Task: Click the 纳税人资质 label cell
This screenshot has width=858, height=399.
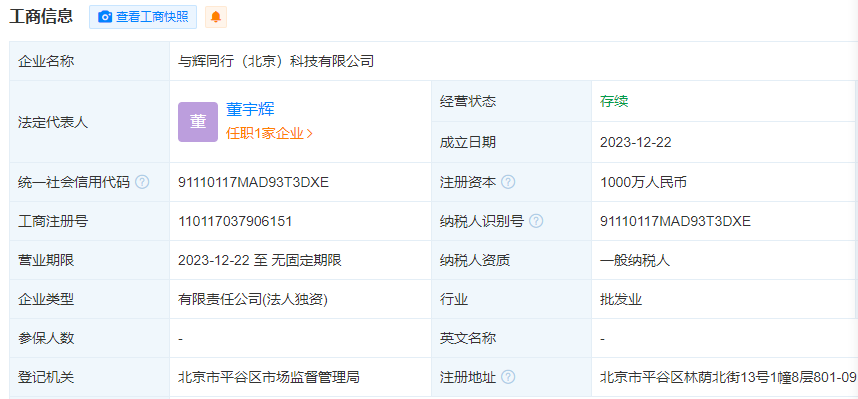Action: point(512,260)
